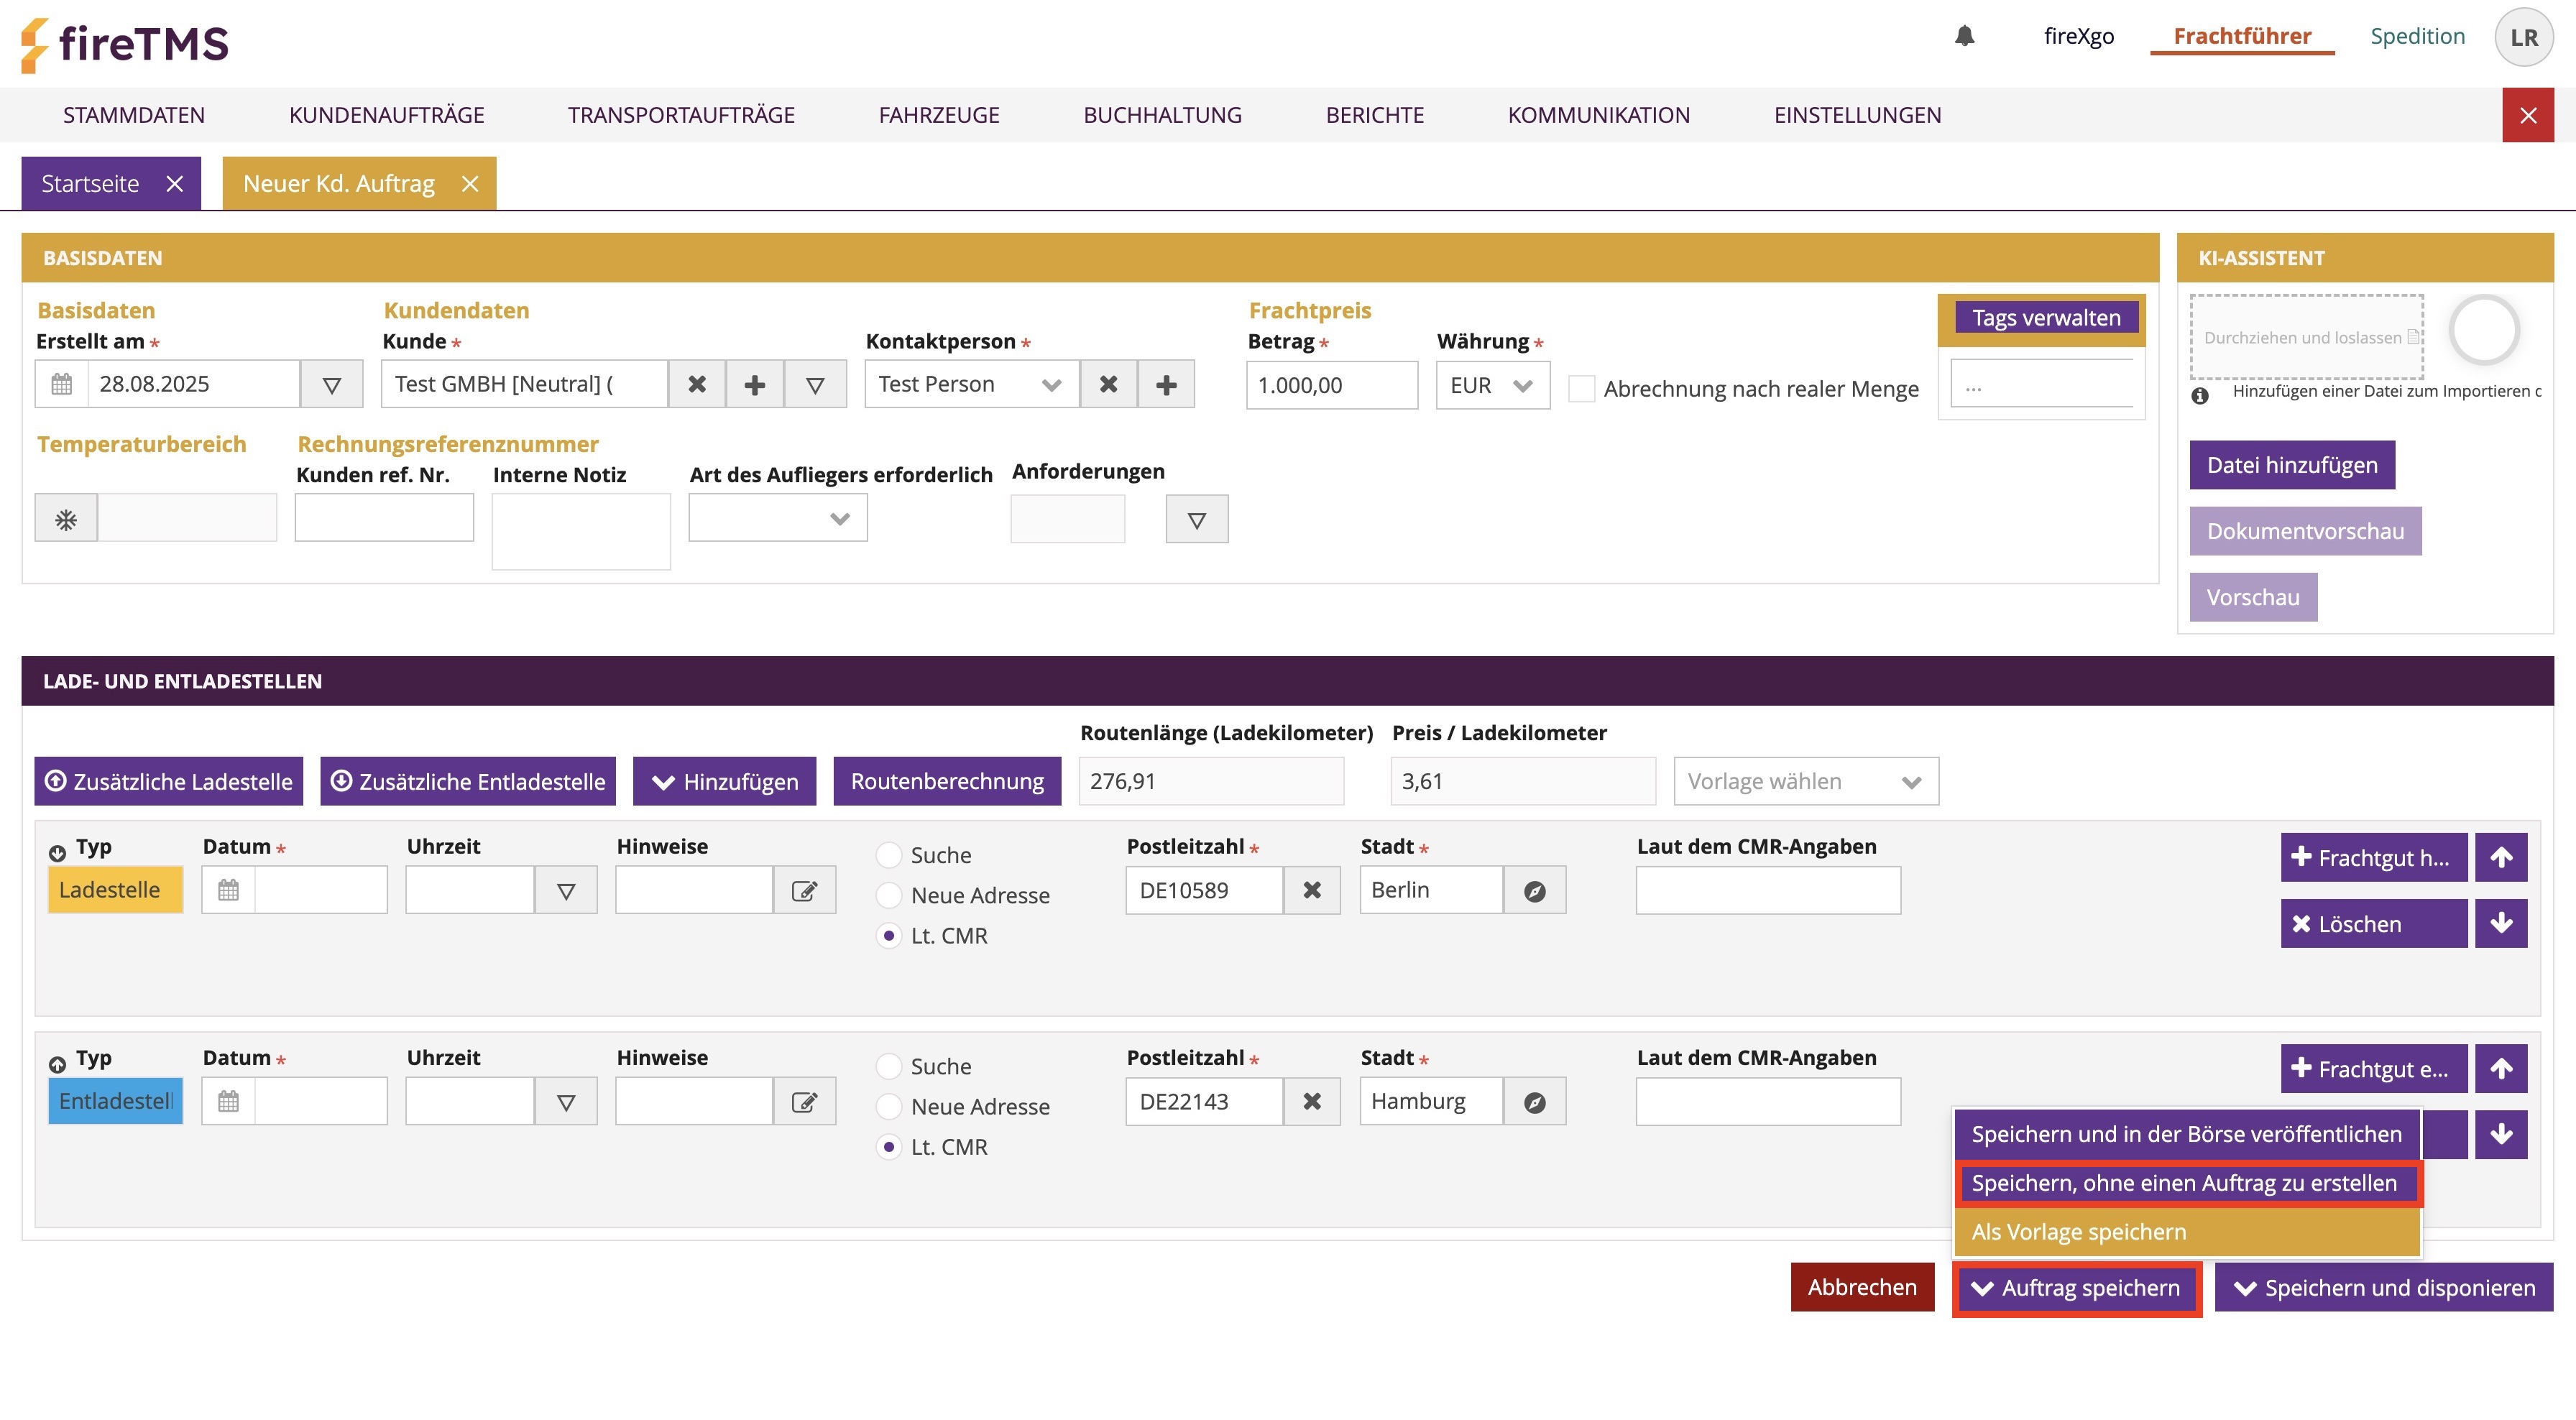
Task: Open calendar icon for Entladestelle Datum
Action: click(x=229, y=1102)
